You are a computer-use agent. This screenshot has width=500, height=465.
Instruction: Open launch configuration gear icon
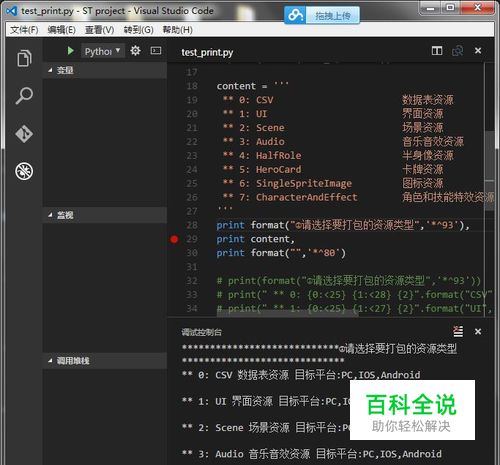(x=135, y=51)
